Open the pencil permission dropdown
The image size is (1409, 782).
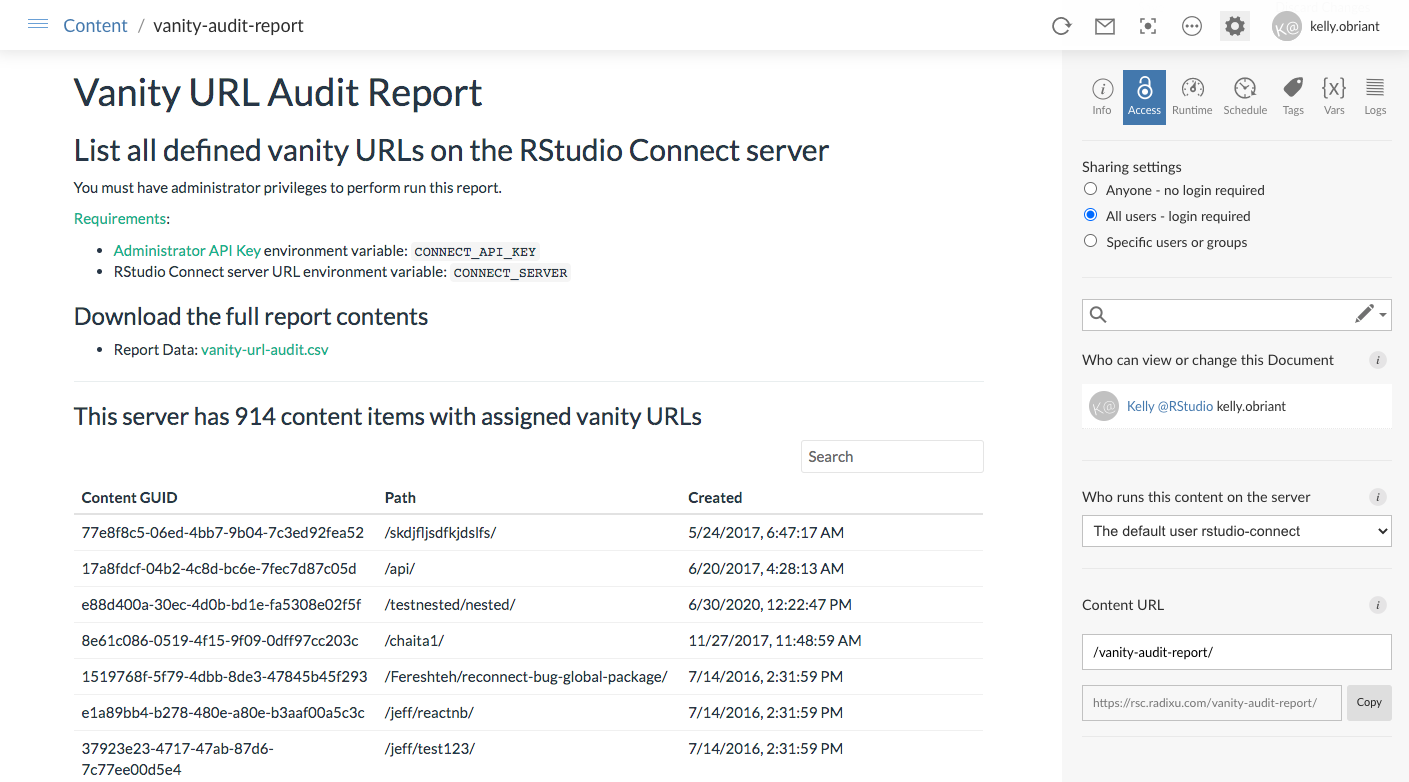point(1371,314)
